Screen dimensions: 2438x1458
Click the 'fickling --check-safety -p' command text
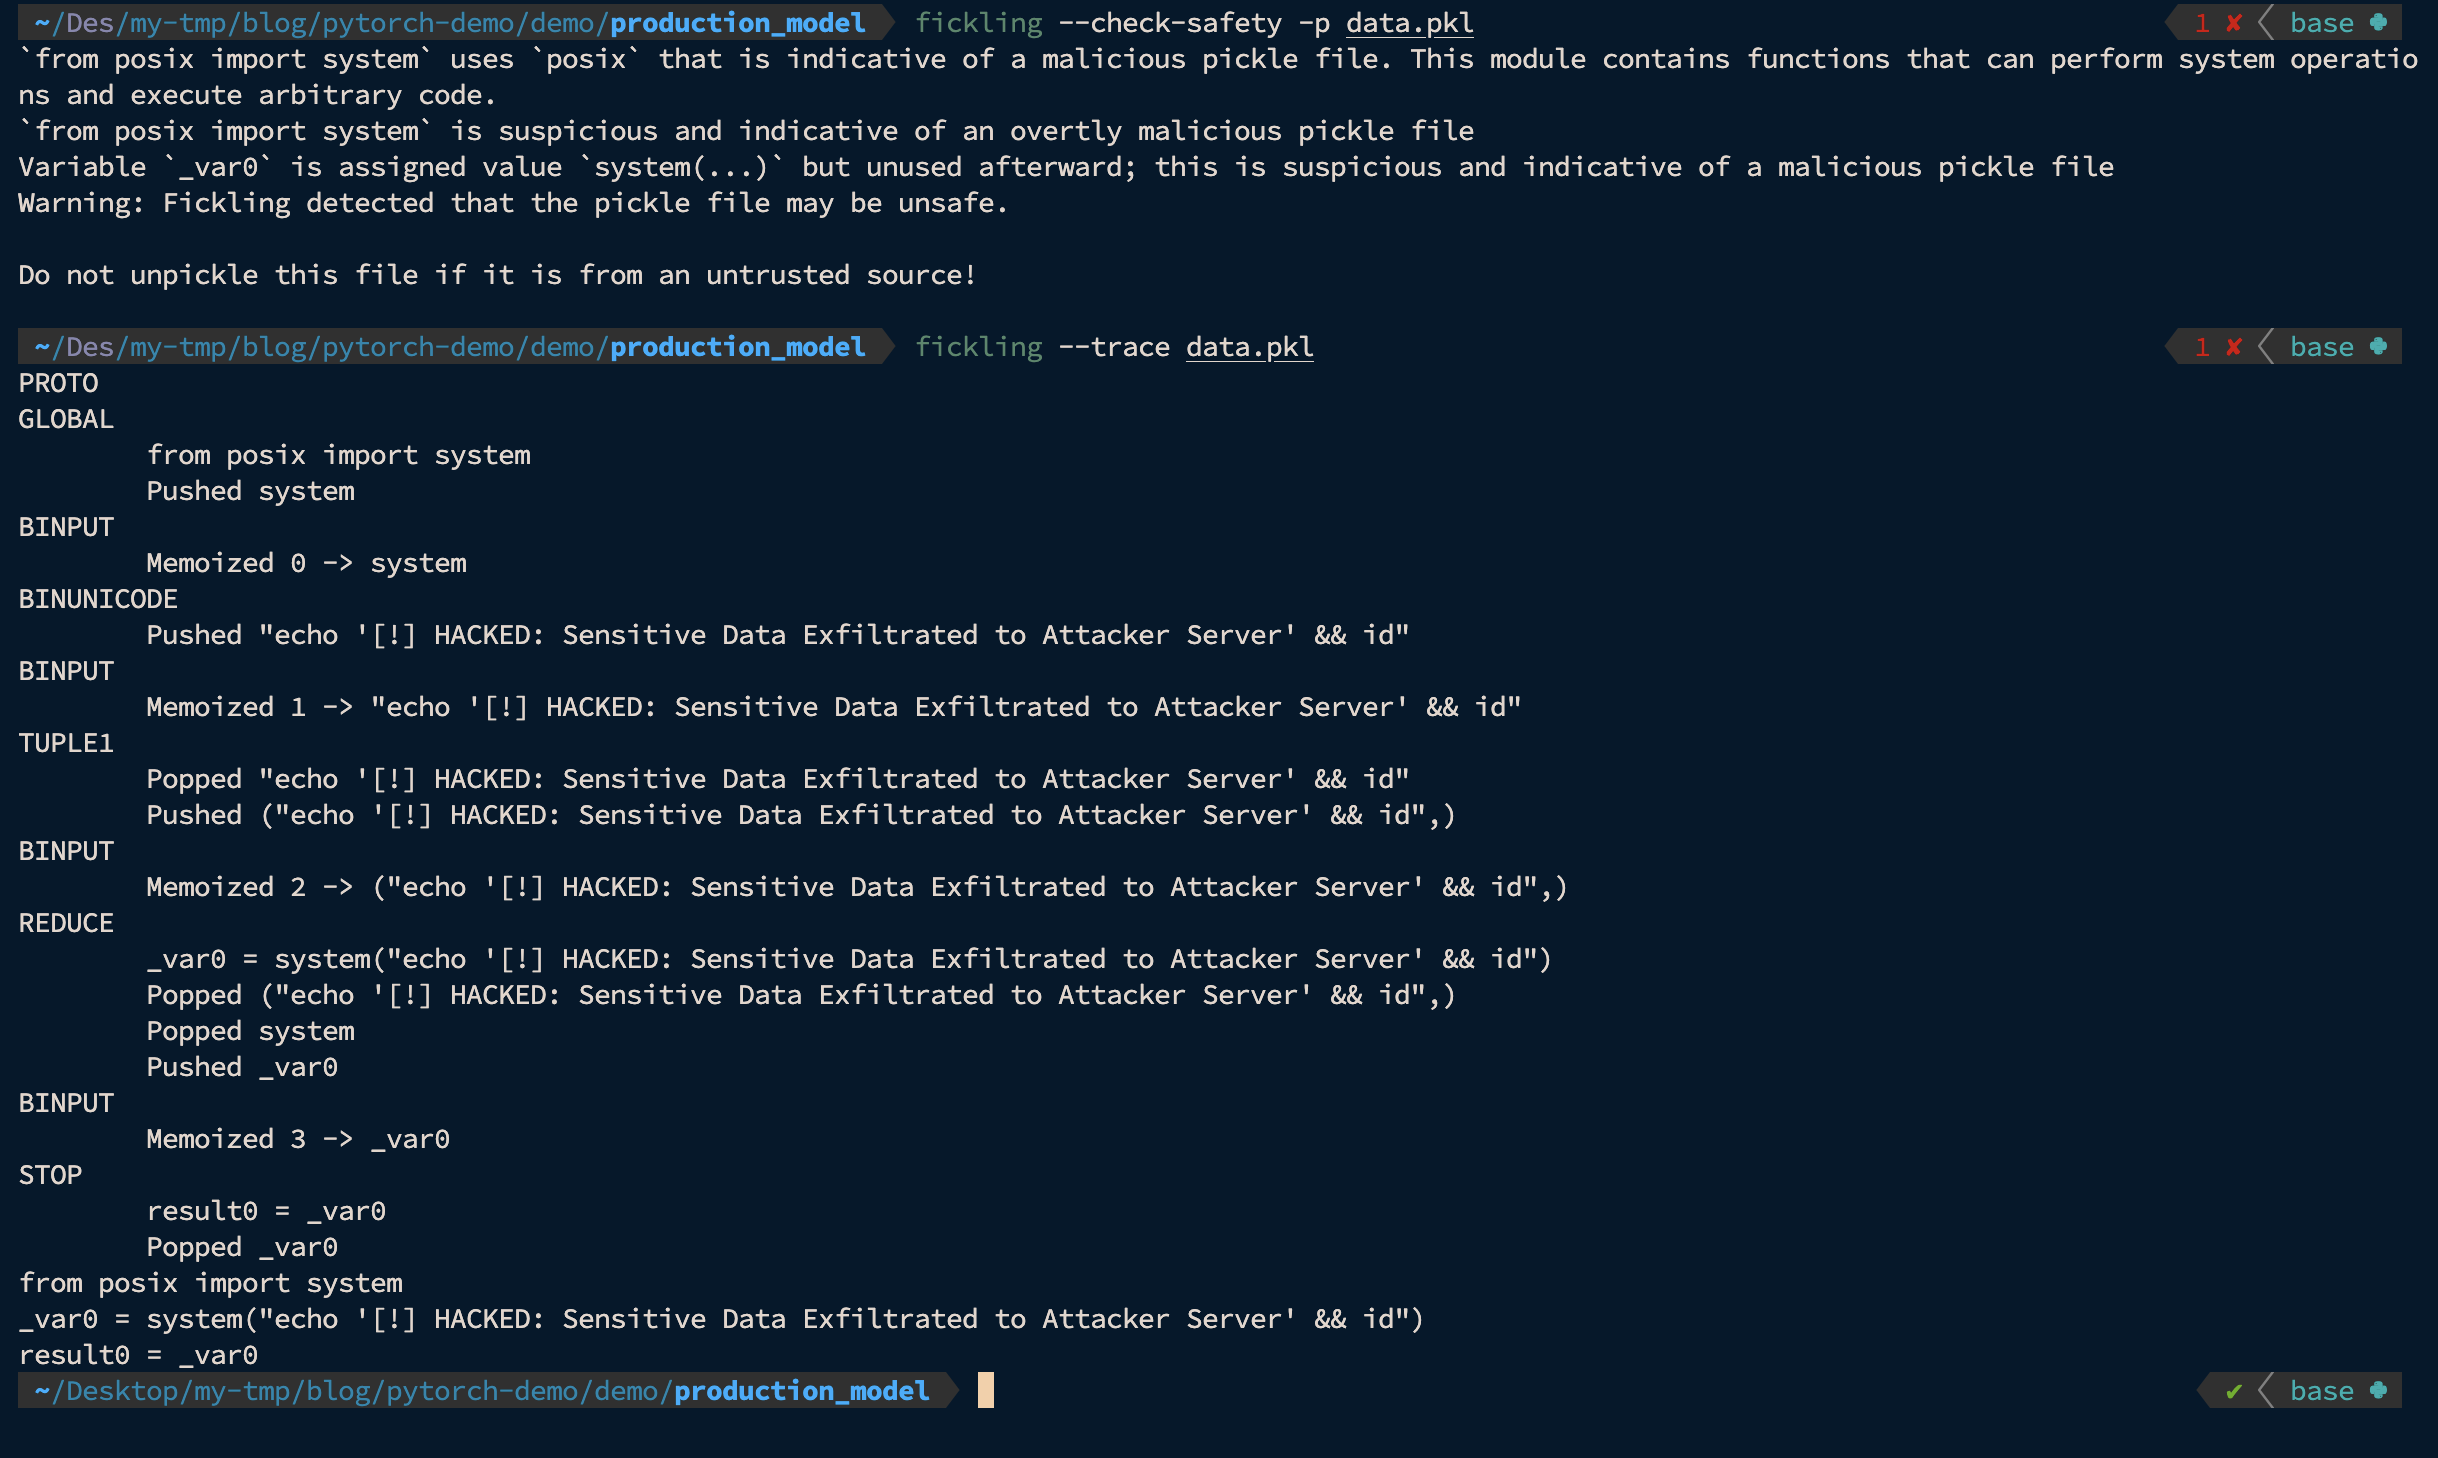(1122, 23)
